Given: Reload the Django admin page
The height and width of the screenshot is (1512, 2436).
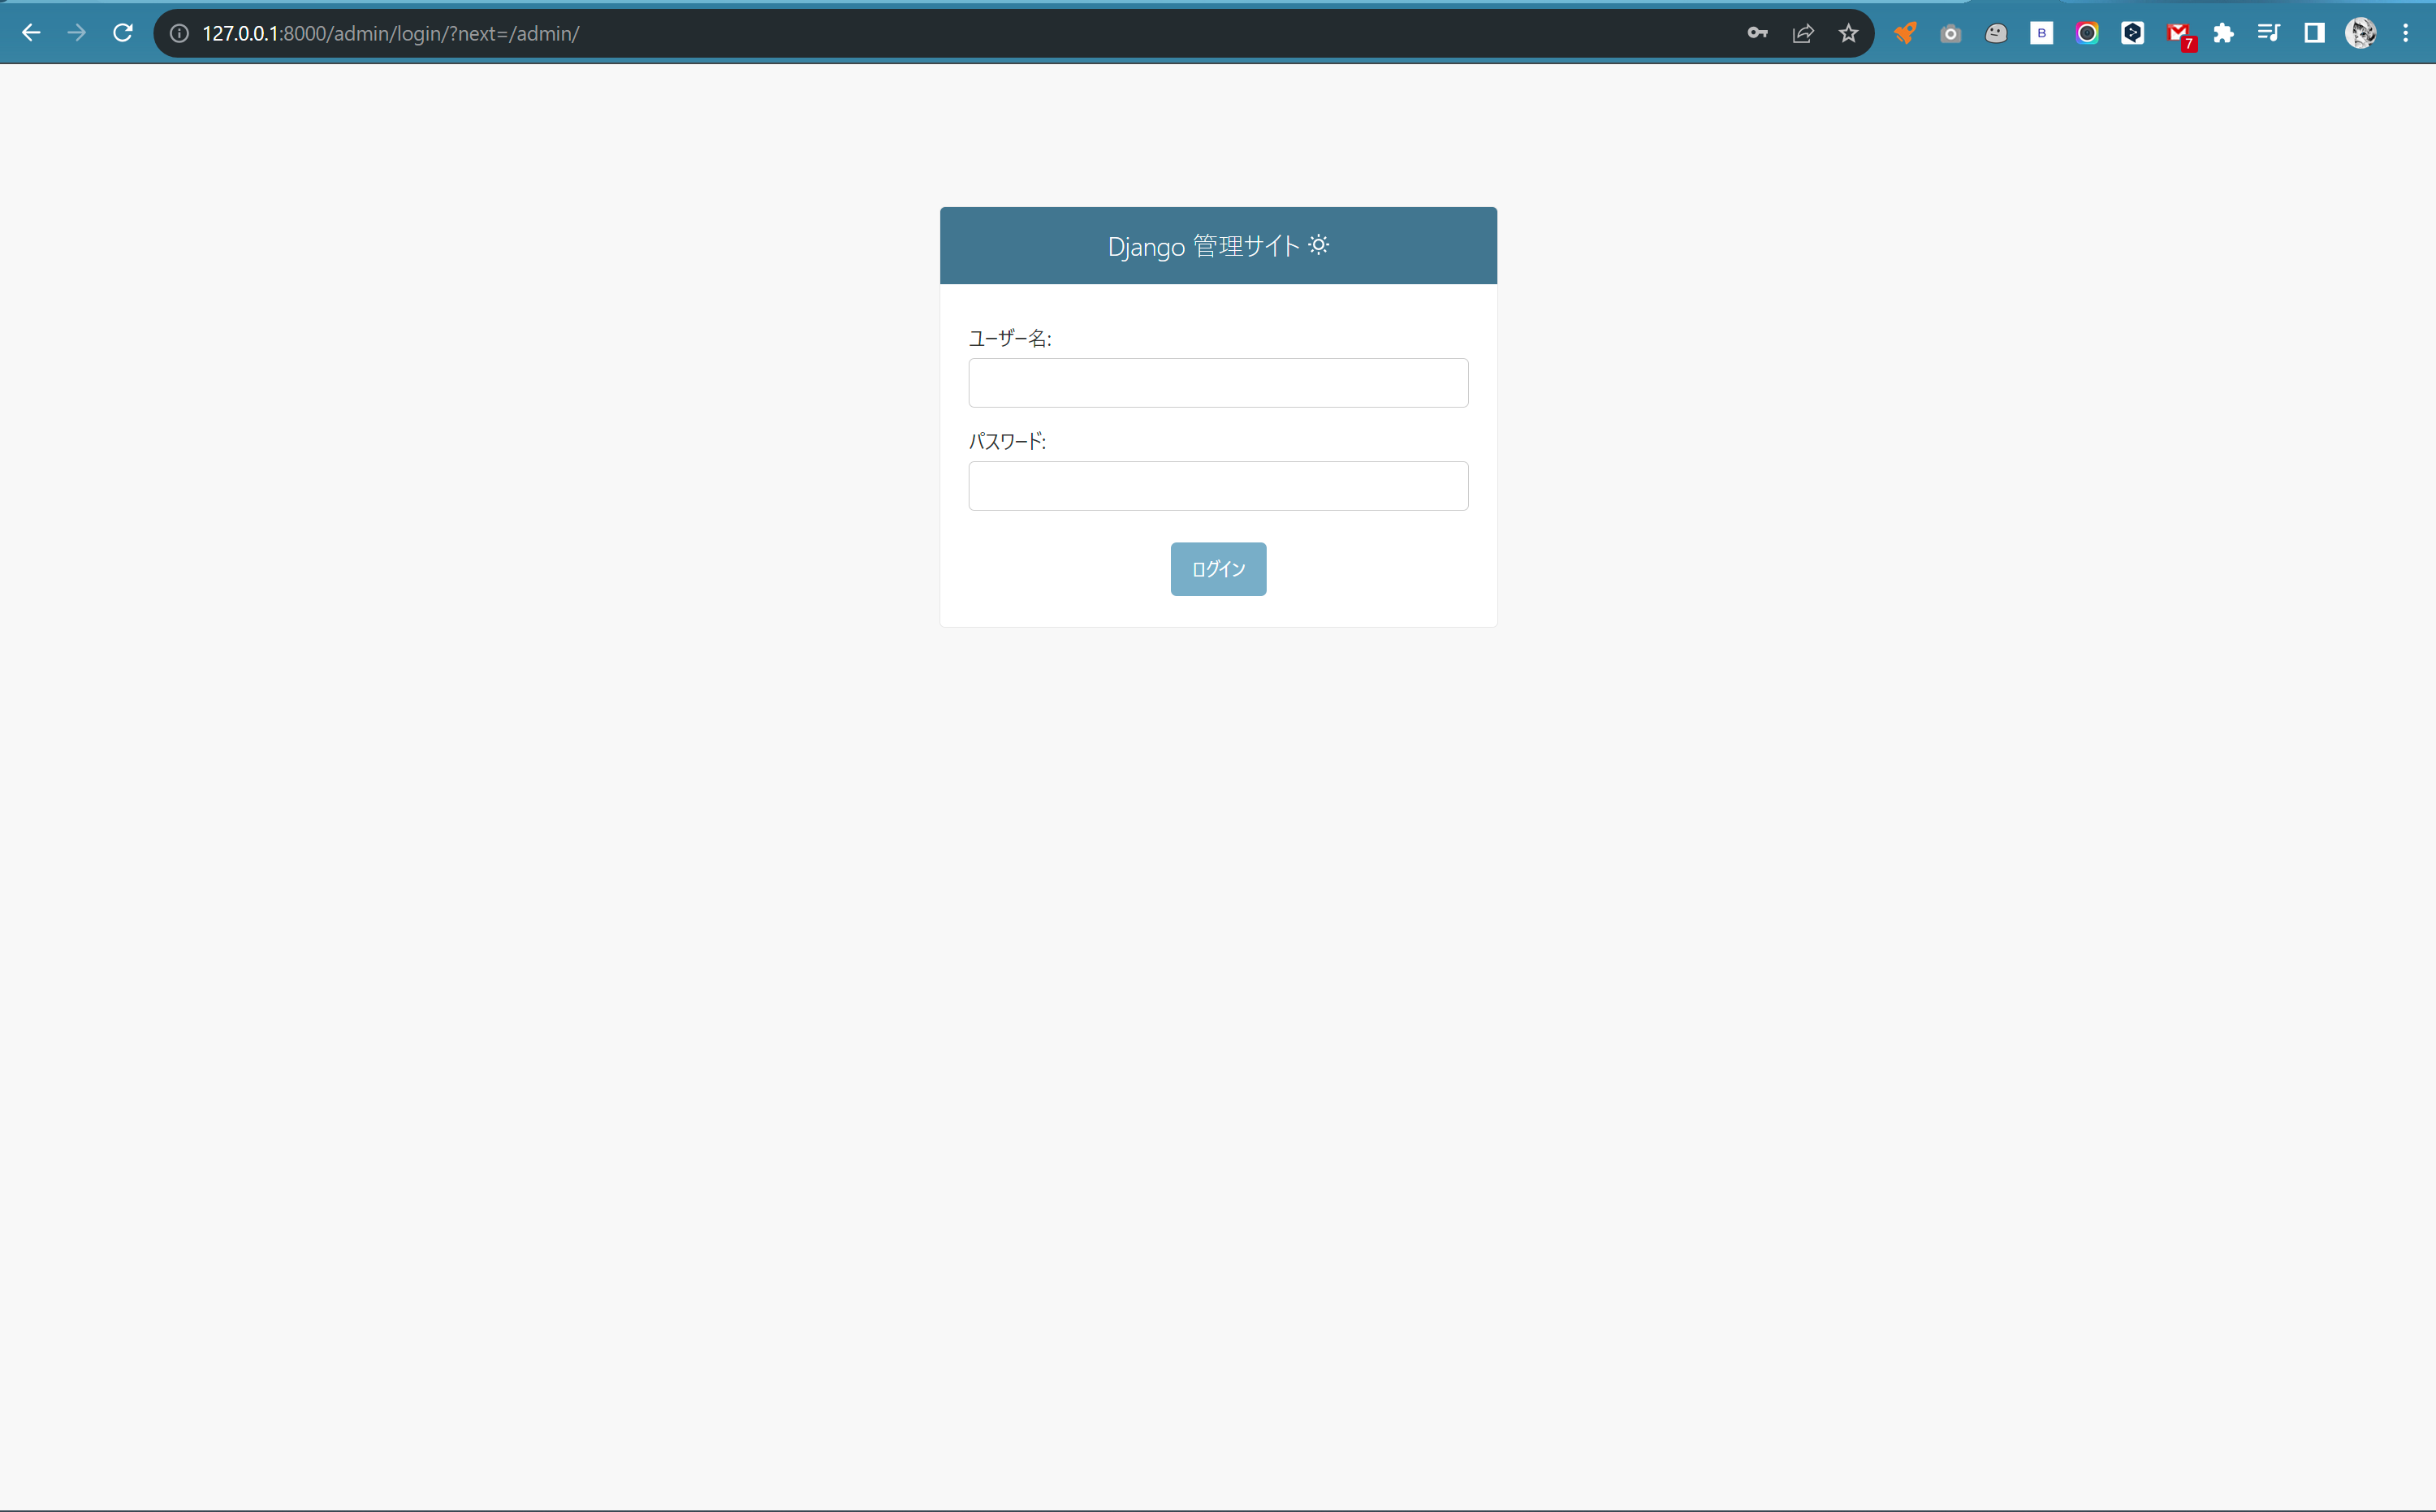Looking at the screenshot, I should (122, 33).
